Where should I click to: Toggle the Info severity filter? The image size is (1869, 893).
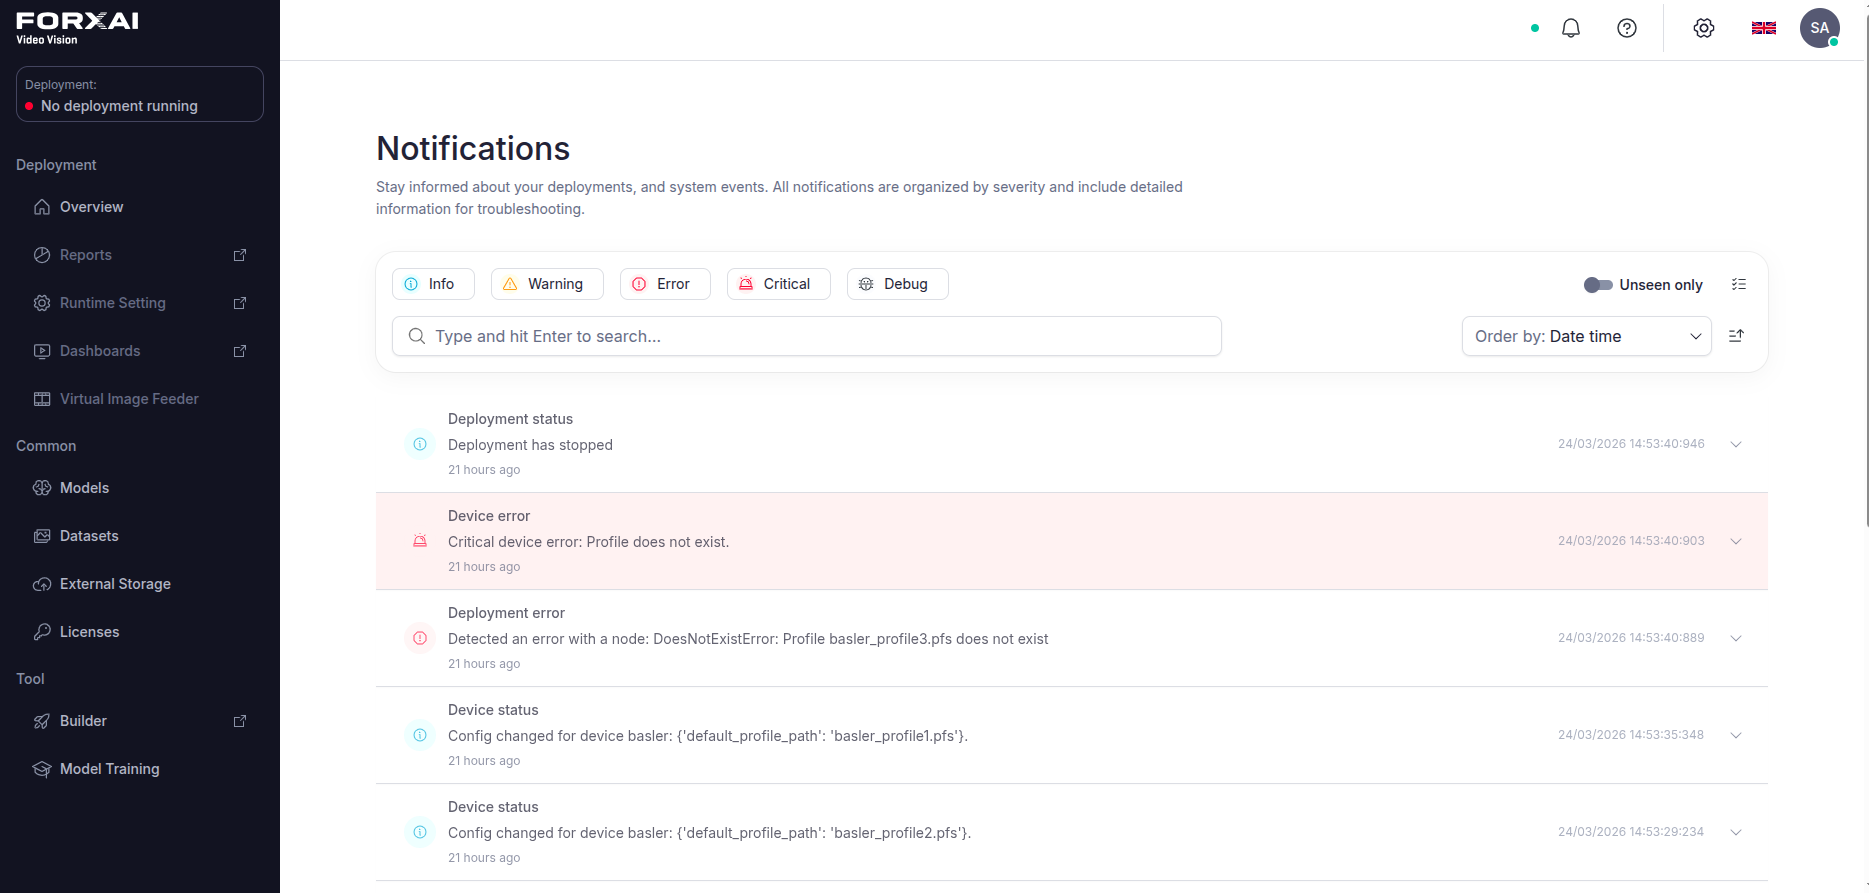(x=433, y=284)
